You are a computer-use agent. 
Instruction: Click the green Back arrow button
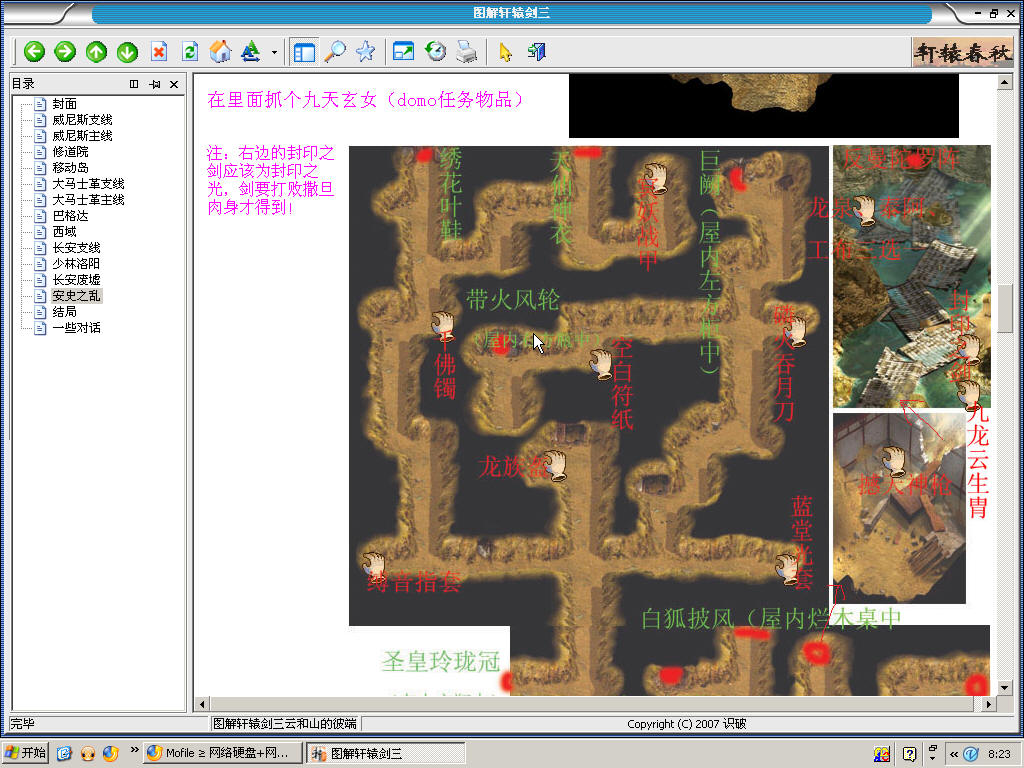[35, 52]
